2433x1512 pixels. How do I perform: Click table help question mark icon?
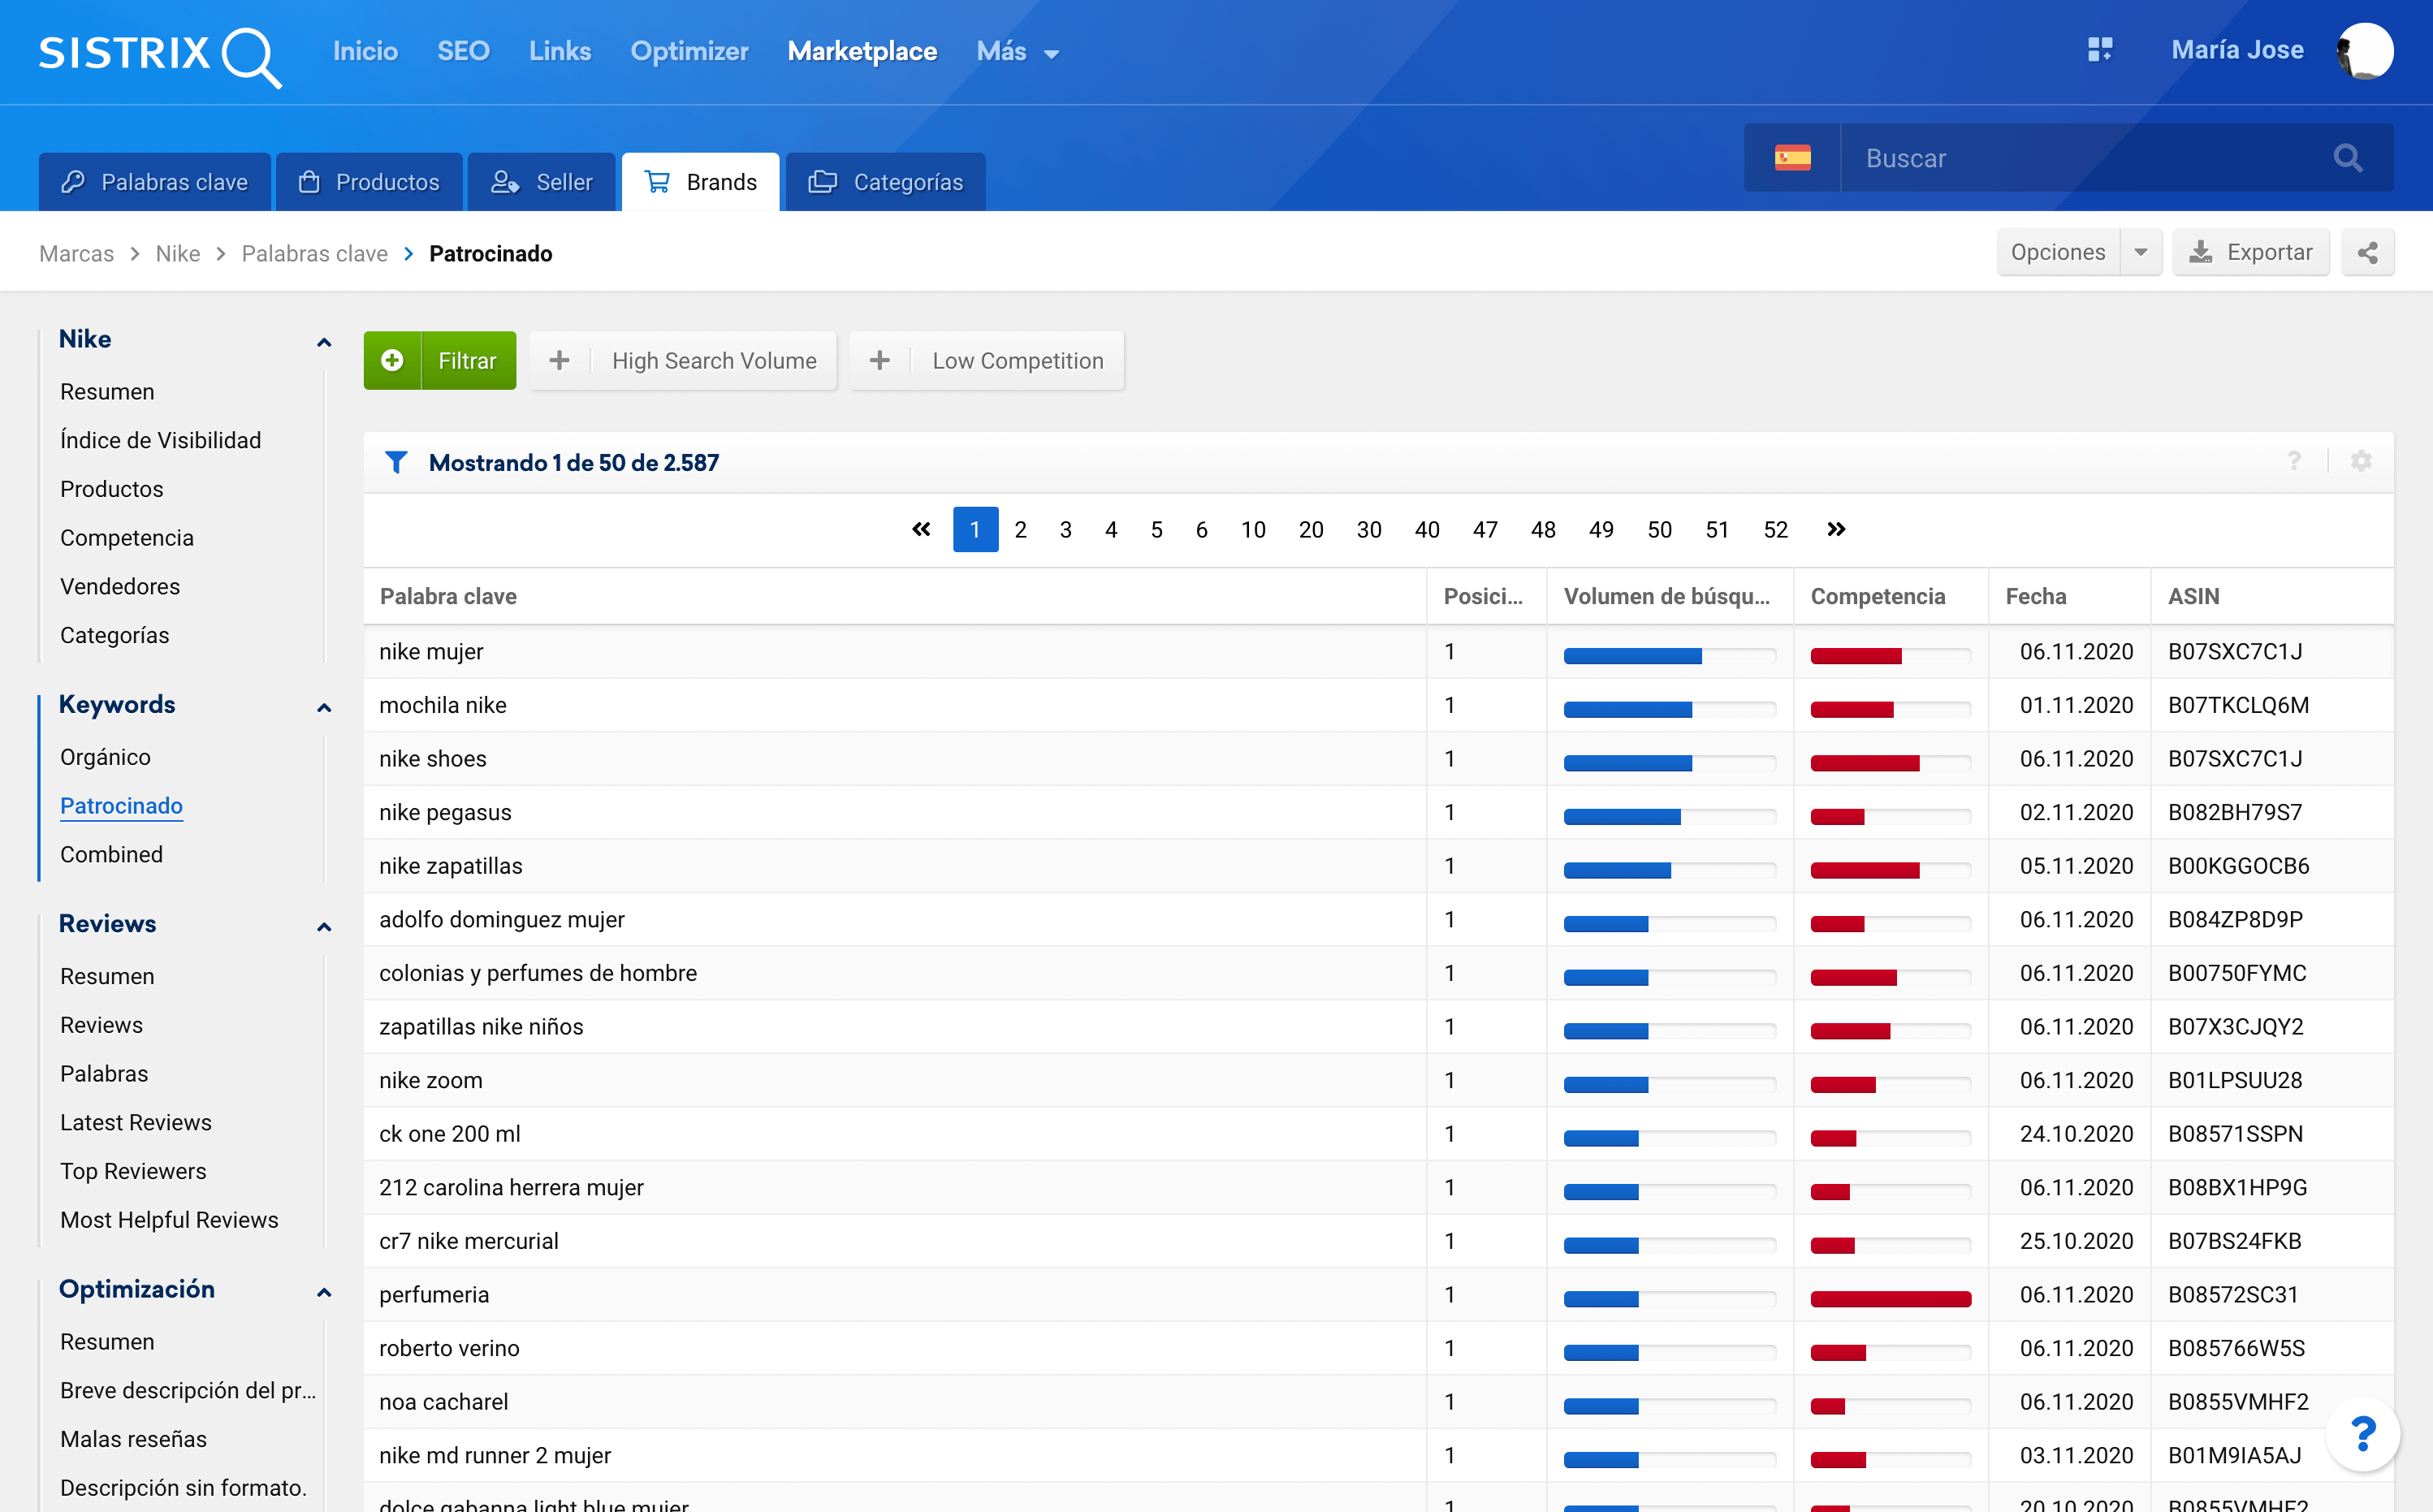pos(2293,461)
